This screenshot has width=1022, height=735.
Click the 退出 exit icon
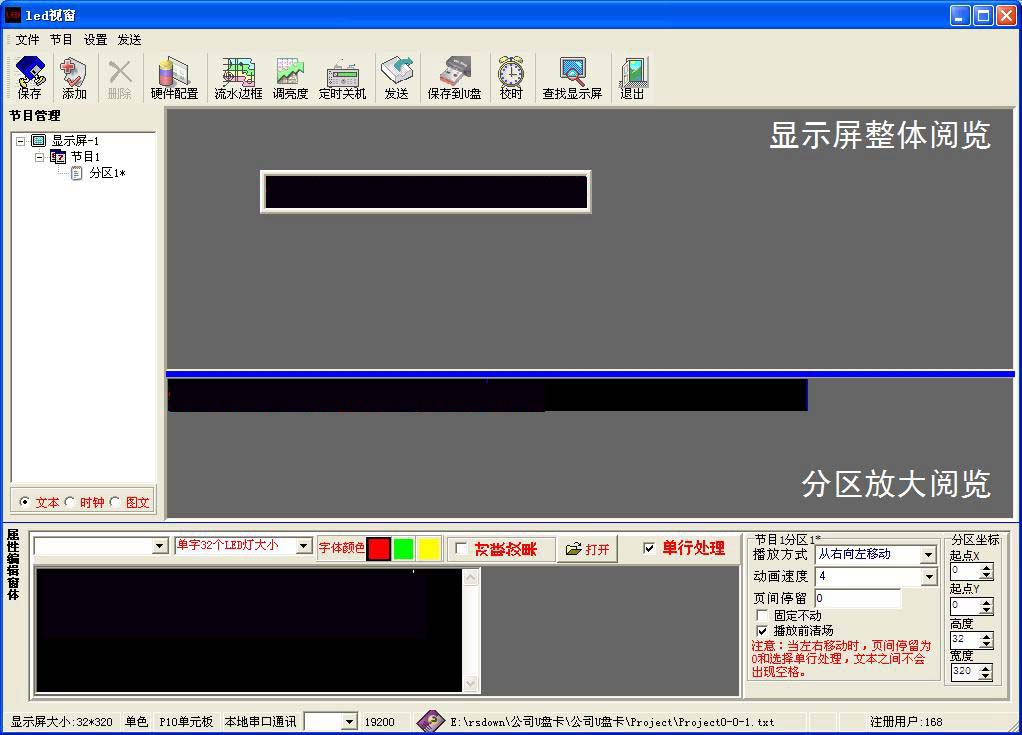pyautogui.click(x=632, y=78)
